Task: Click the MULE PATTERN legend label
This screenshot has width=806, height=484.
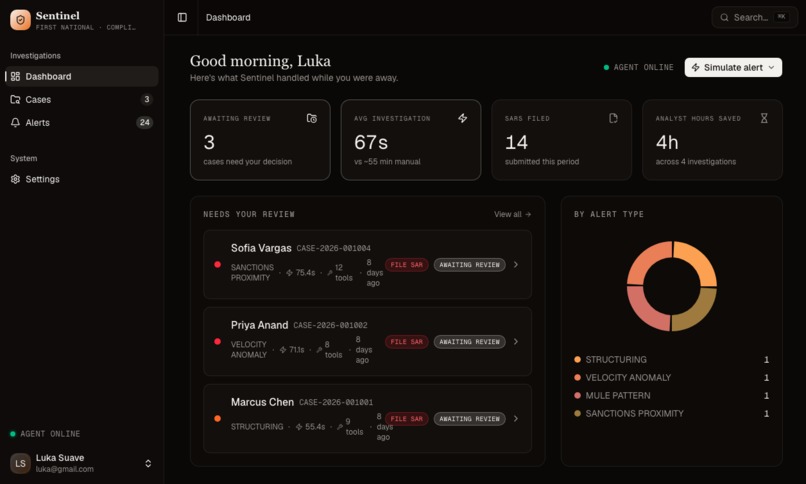Action: tap(618, 396)
